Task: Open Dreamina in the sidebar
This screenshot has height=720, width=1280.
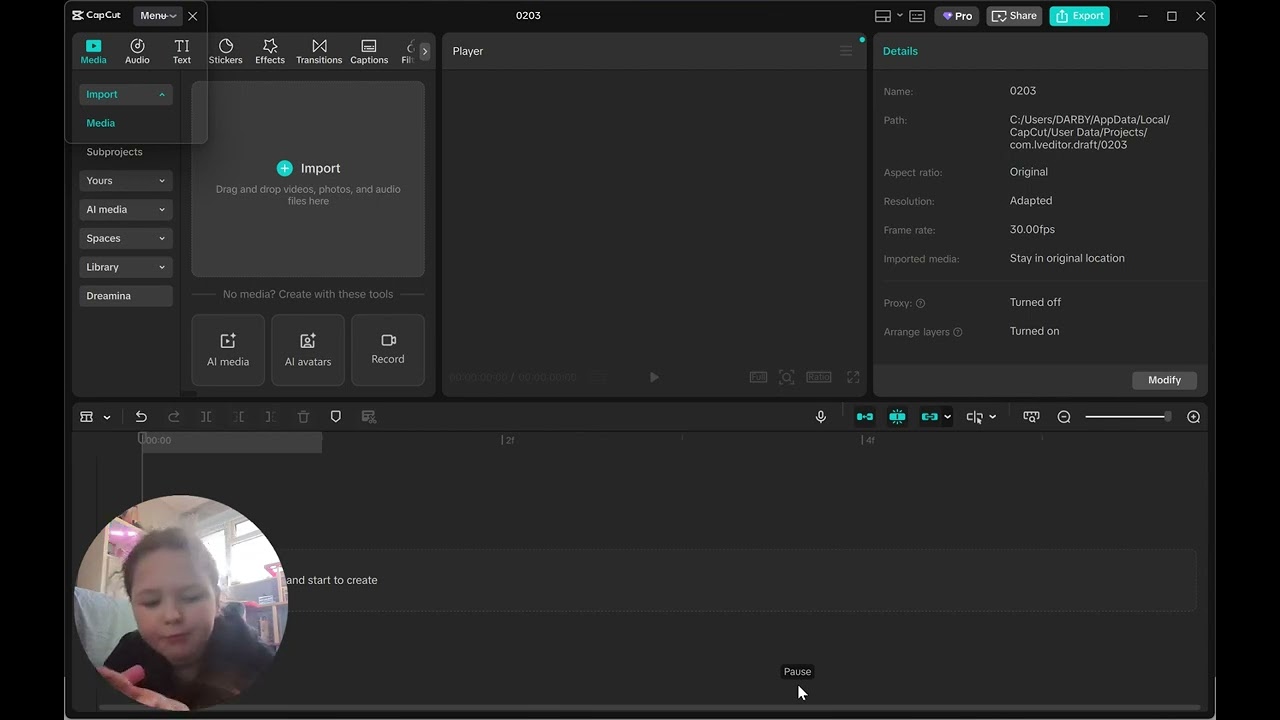Action: tap(126, 296)
